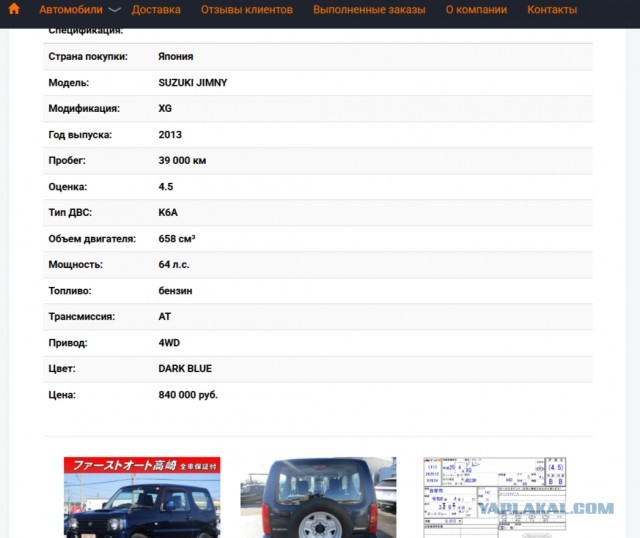The height and width of the screenshot is (538, 640).
Task: Click the price 840 000 руб.
Action: tap(188, 395)
